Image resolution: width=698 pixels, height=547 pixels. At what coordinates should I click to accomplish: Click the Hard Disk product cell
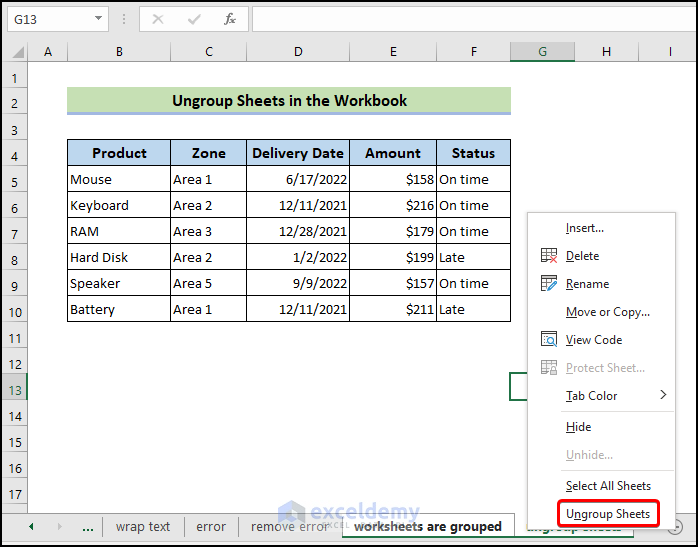coord(119,257)
